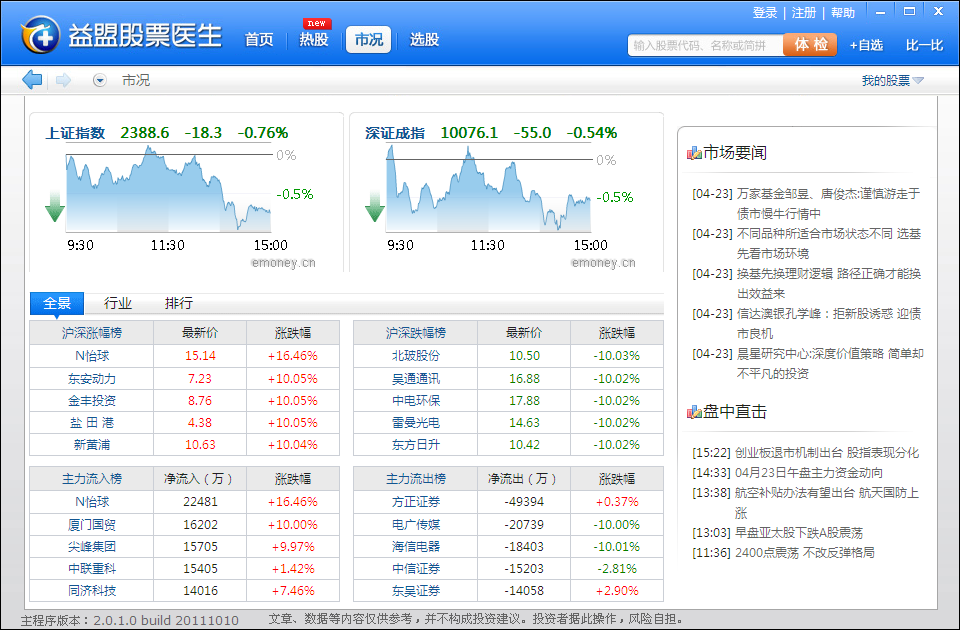960x630 pixels.
Task: Click stock 东安动力
Action: tap(92, 379)
